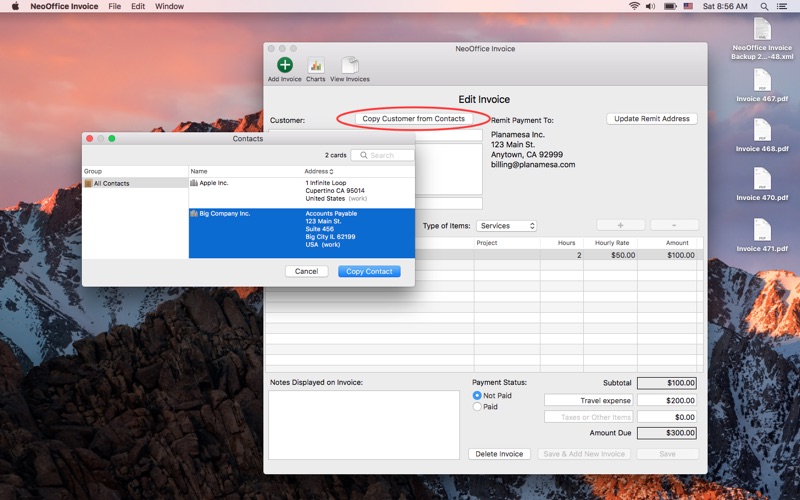Click the Wi-Fi icon in menu bar
Screen dimensions: 800x500
[x=634, y=6]
